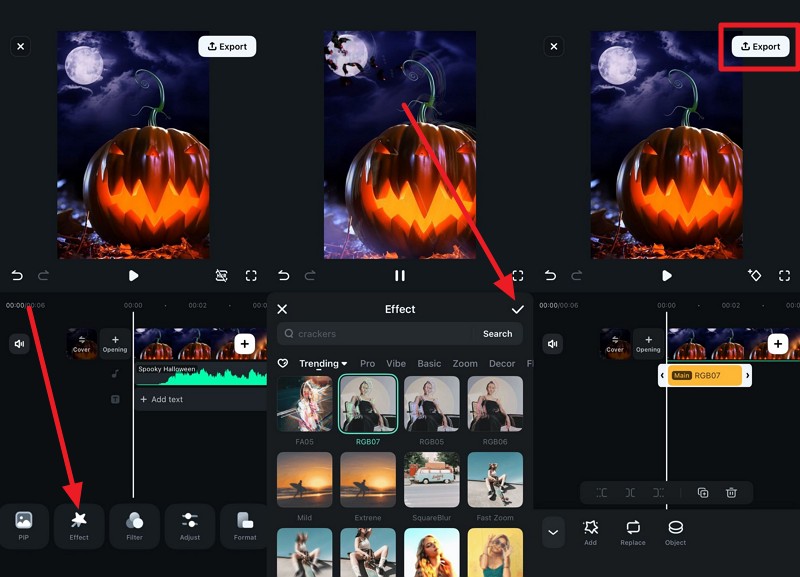Toggle the heart favorites filter
The image size is (800, 577).
coord(283,364)
